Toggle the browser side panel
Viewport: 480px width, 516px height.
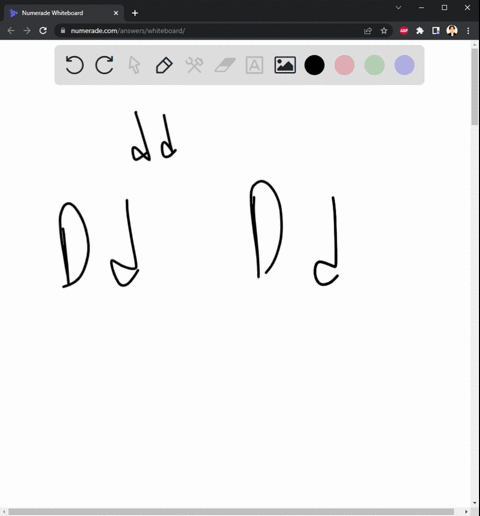click(x=436, y=31)
